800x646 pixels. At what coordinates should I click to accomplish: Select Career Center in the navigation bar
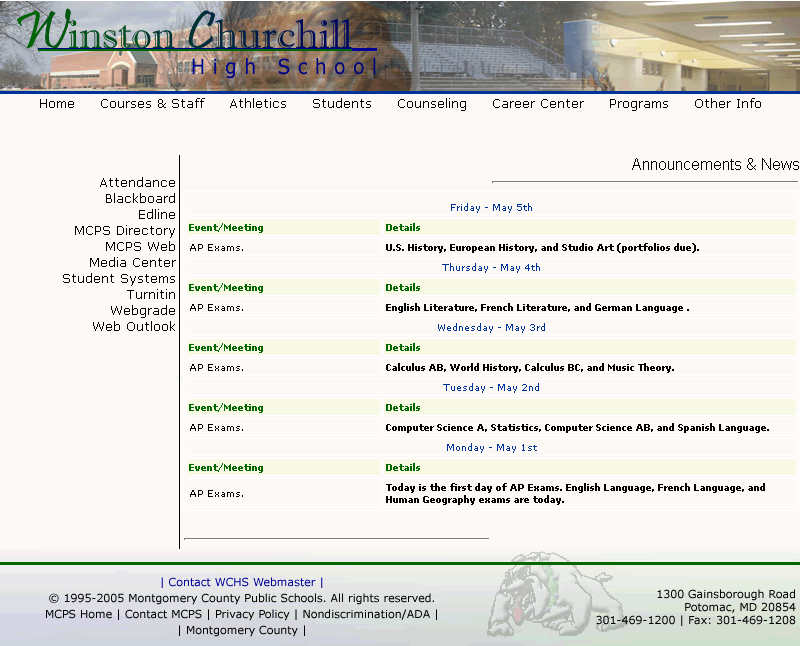point(538,104)
